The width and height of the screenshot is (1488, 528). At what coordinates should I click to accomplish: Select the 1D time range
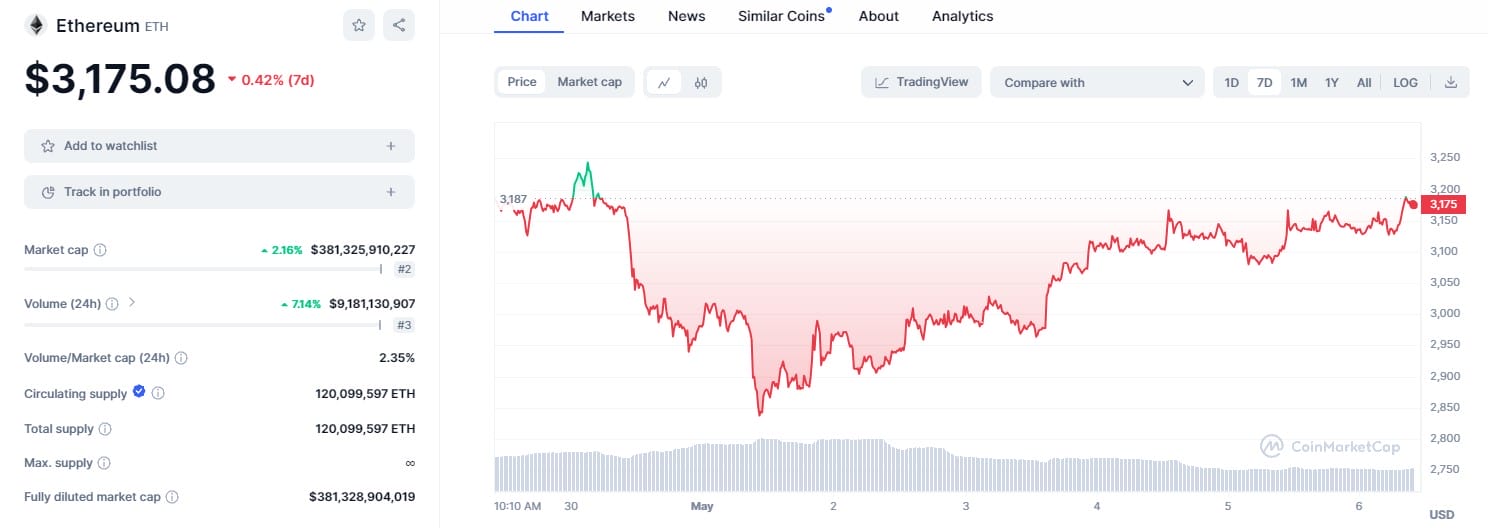pos(1232,82)
